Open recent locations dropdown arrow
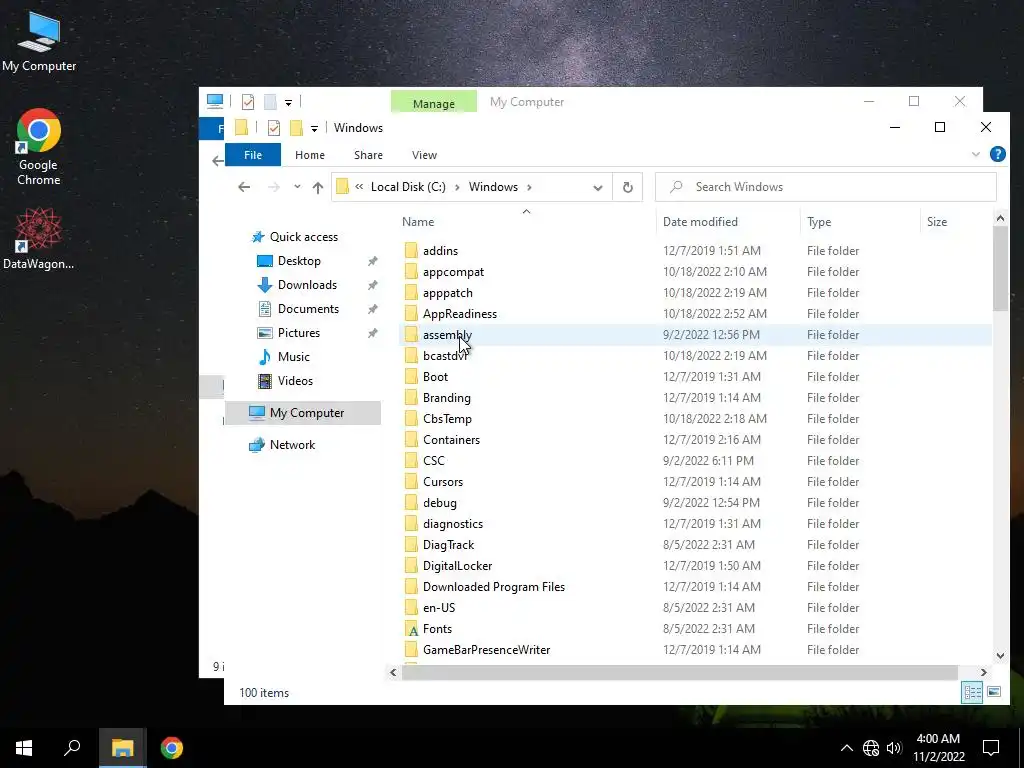Image resolution: width=1024 pixels, height=768 pixels. (297, 187)
